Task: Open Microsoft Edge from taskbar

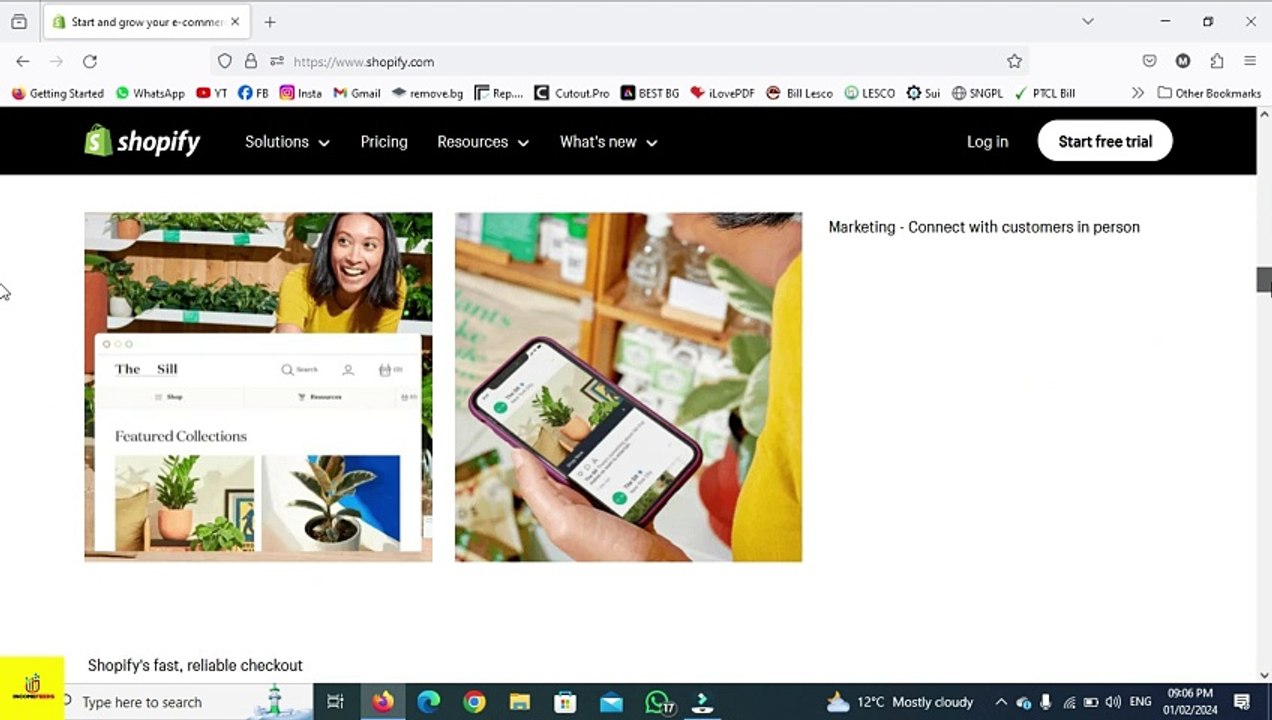Action: (428, 702)
